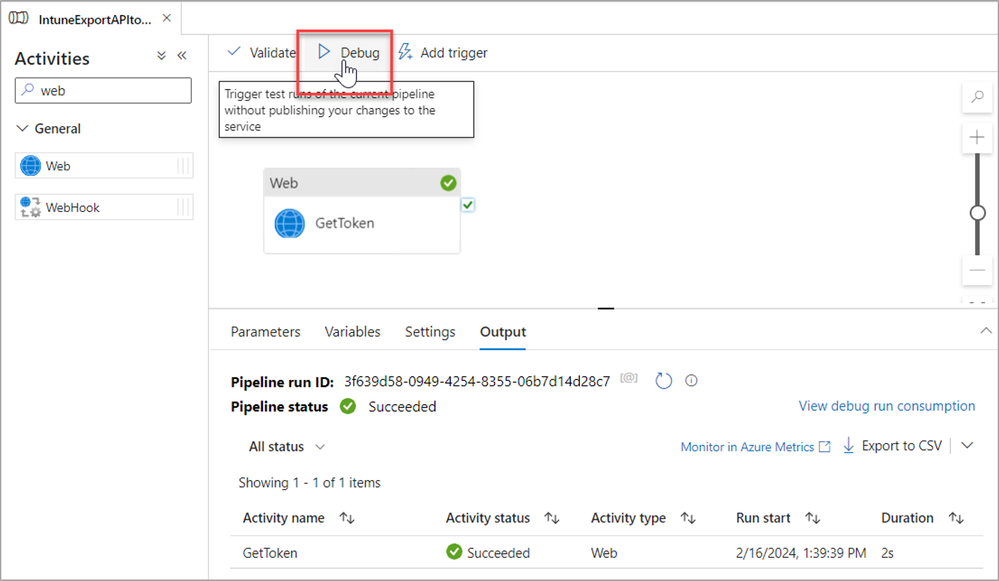Open View debug run consumption link
Viewport: 999px width, 581px height.
886,406
